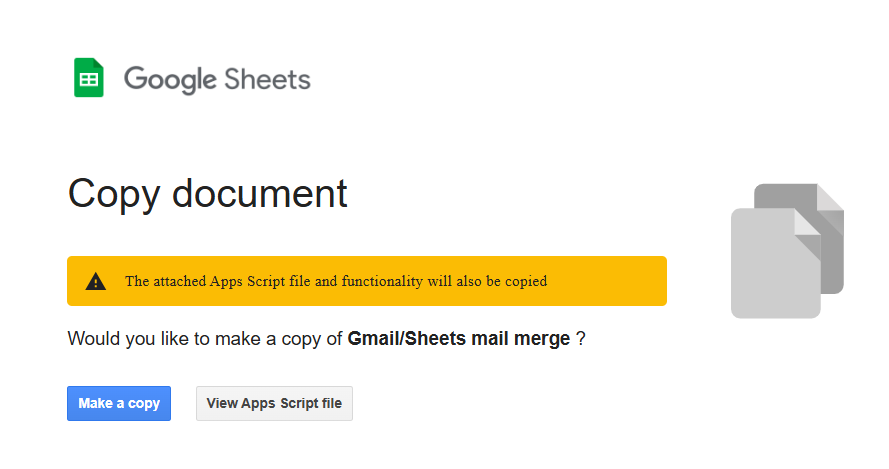889x469 pixels.
Task: Click the green Google Sheets logo icon
Action: click(x=88, y=78)
